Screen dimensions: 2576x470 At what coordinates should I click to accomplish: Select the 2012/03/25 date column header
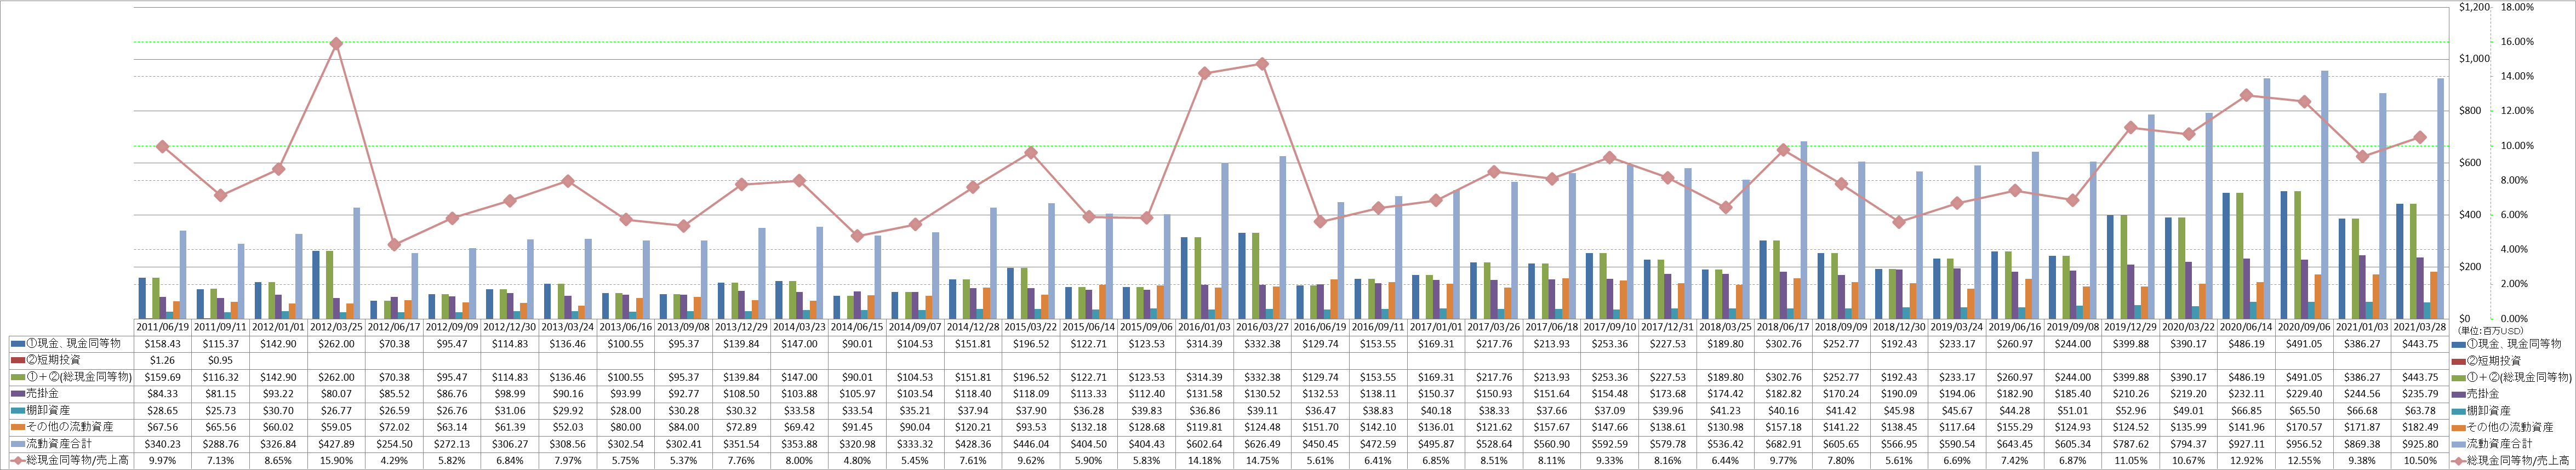[337, 327]
